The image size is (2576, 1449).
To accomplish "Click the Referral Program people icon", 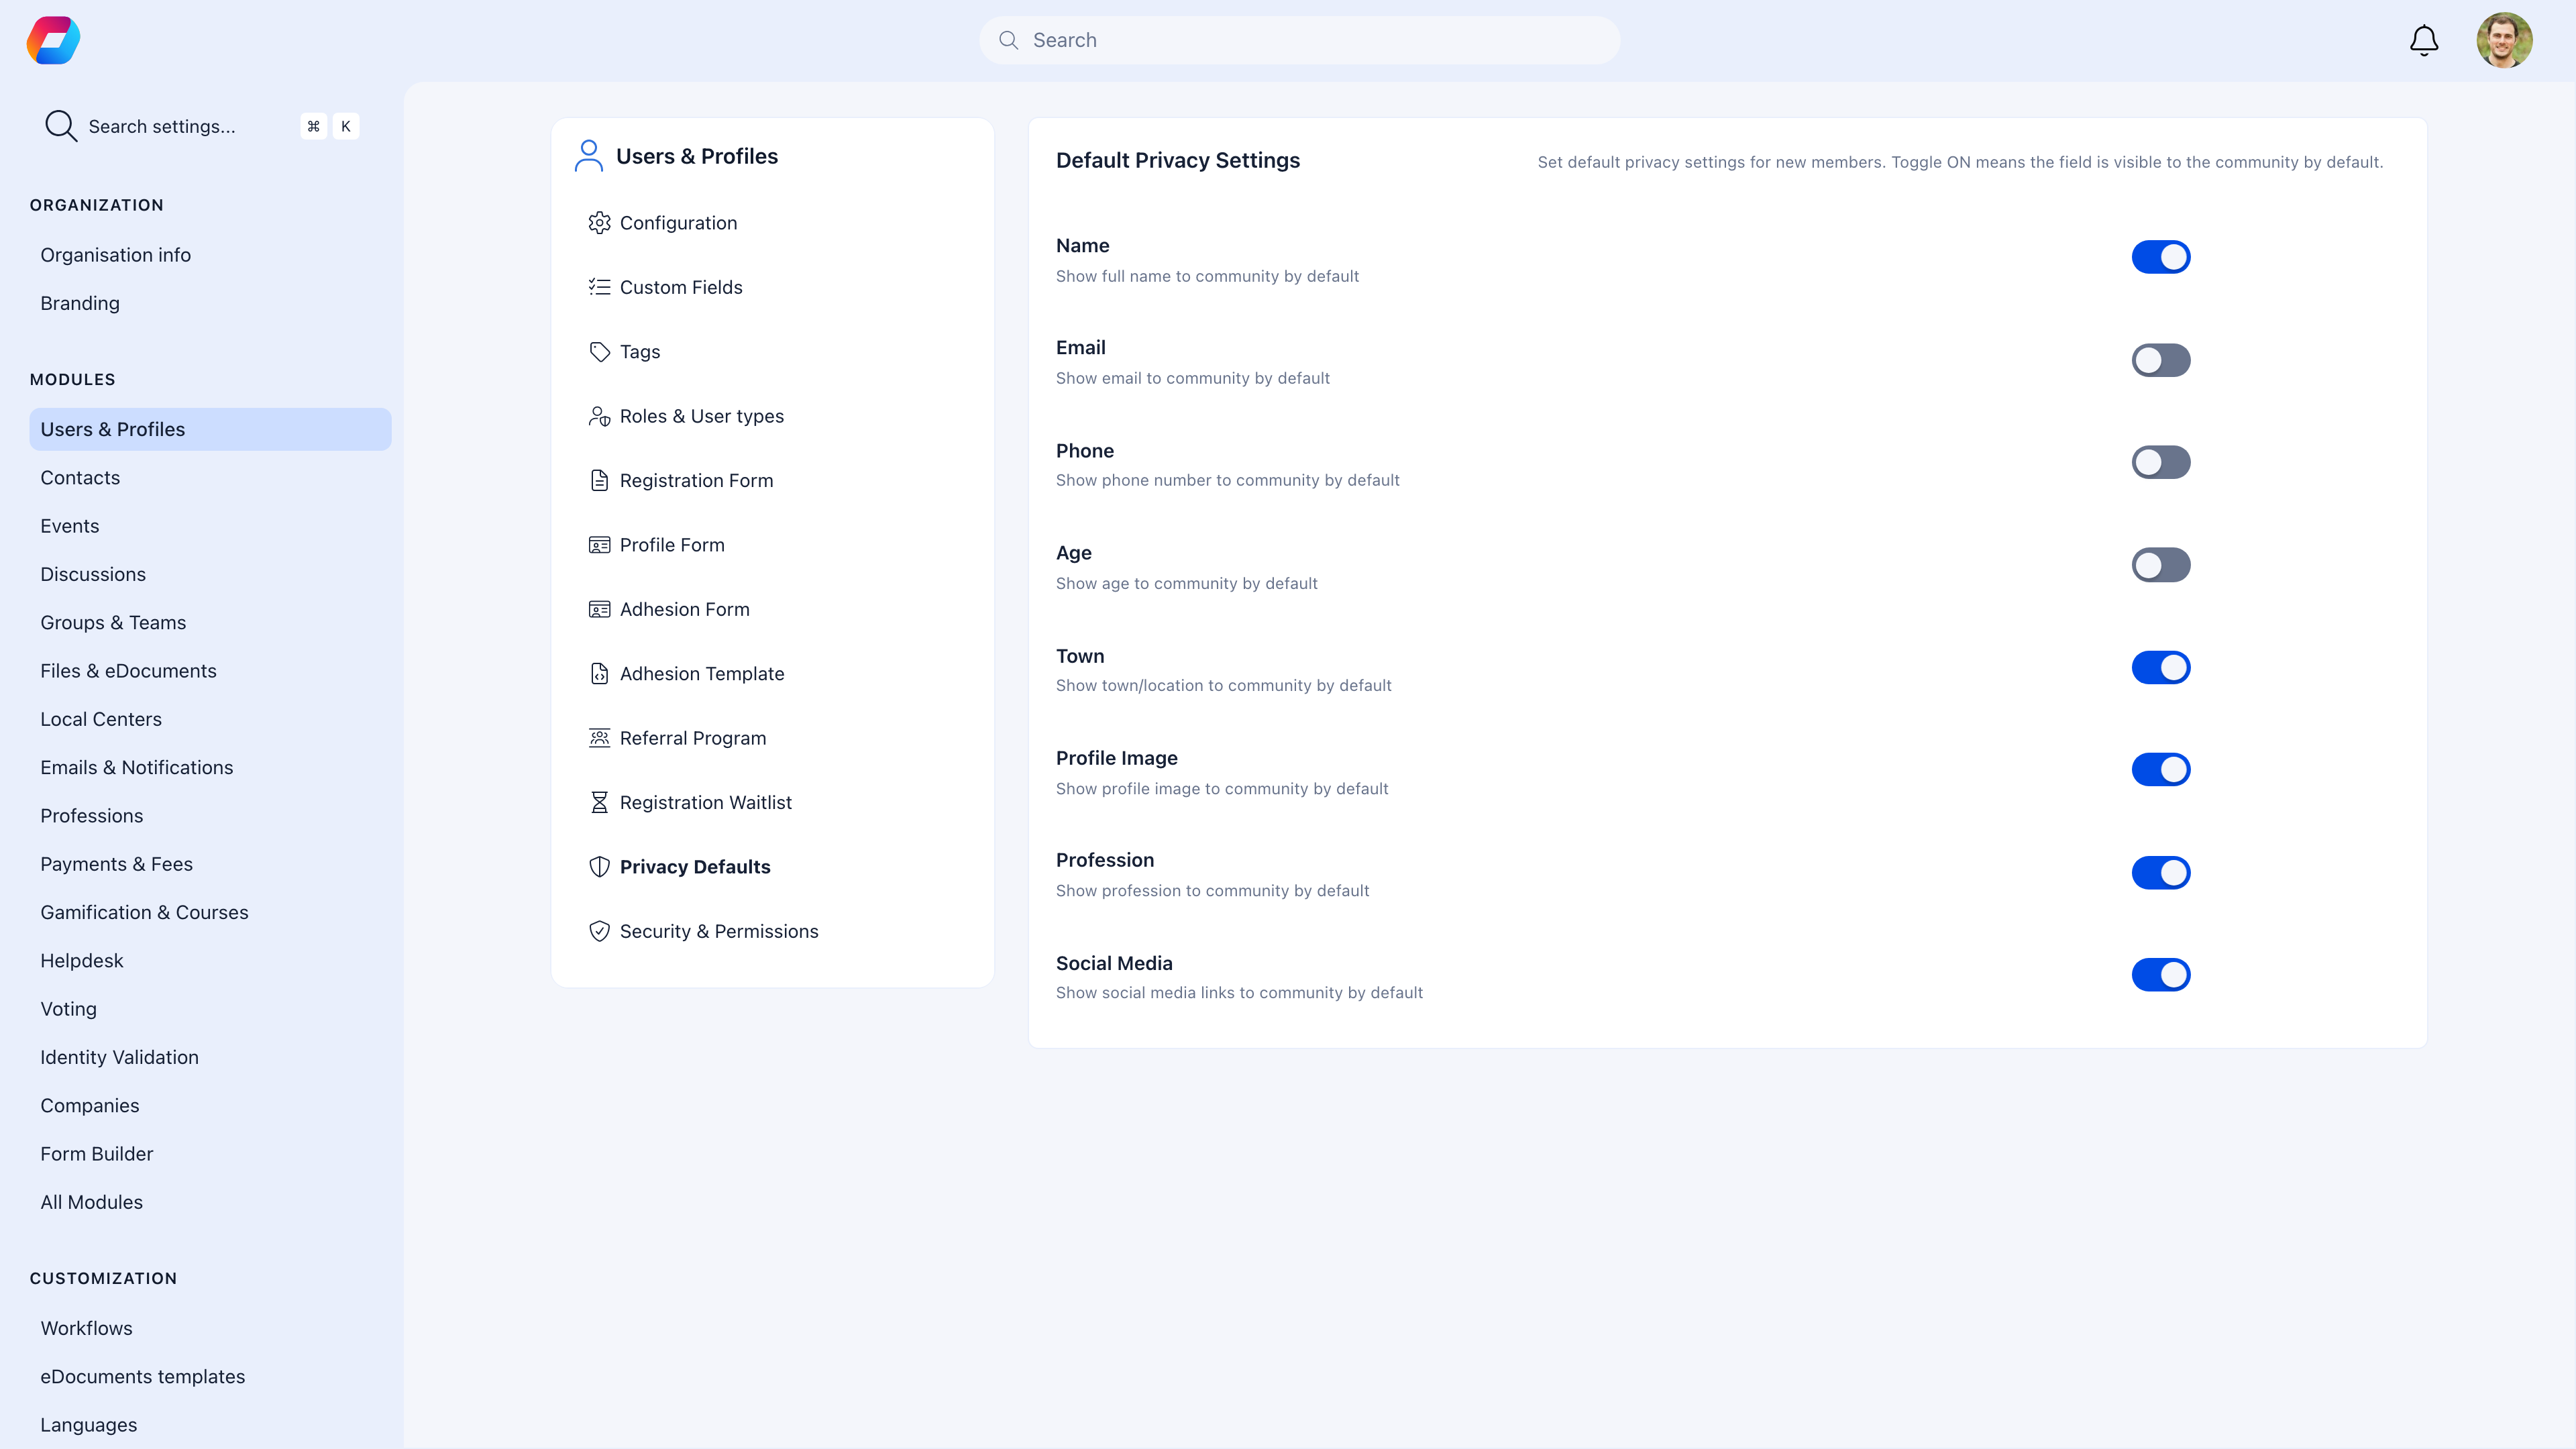I will tap(600, 738).
